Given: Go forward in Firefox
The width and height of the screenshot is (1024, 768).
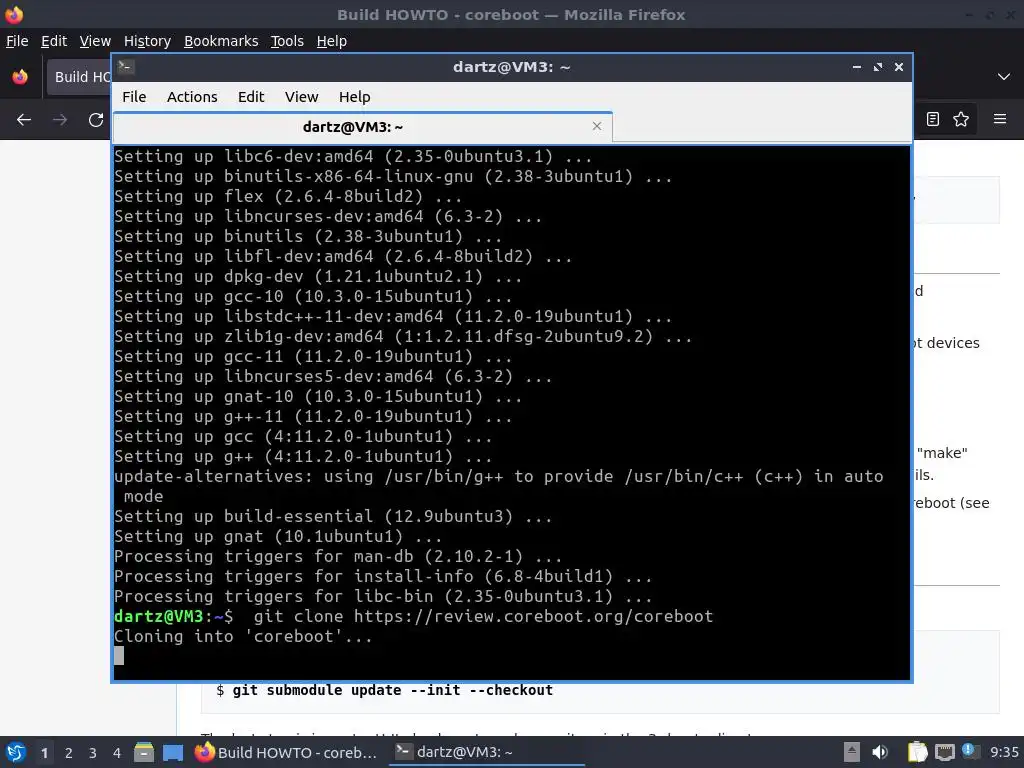Looking at the screenshot, I should point(60,120).
